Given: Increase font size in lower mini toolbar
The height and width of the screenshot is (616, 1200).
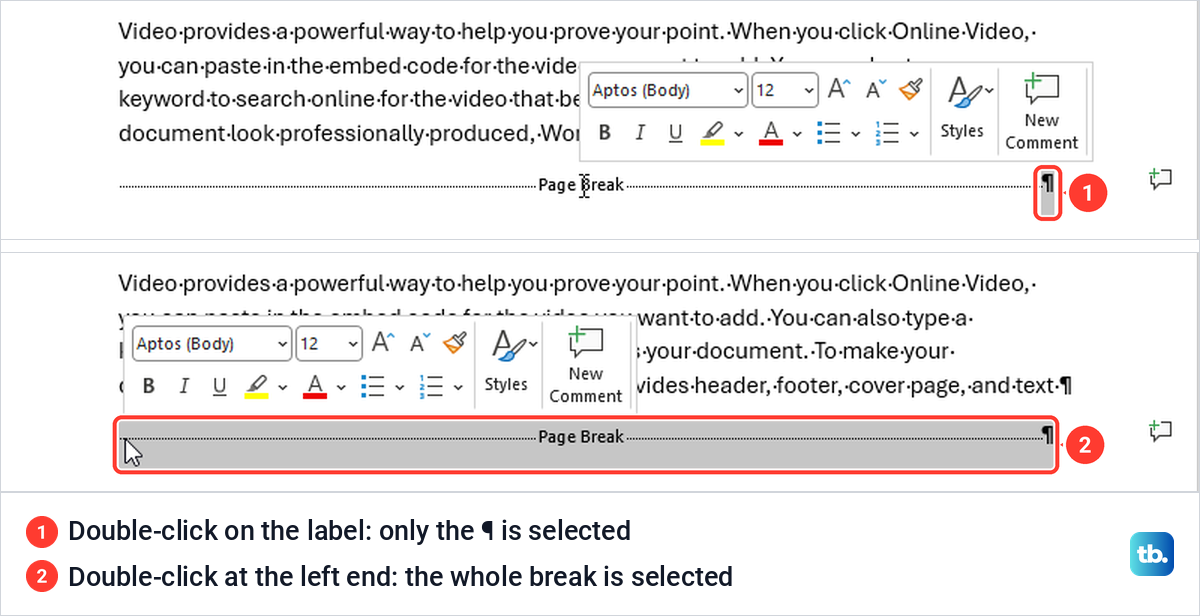Looking at the screenshot, I should [x=383, y=343].
